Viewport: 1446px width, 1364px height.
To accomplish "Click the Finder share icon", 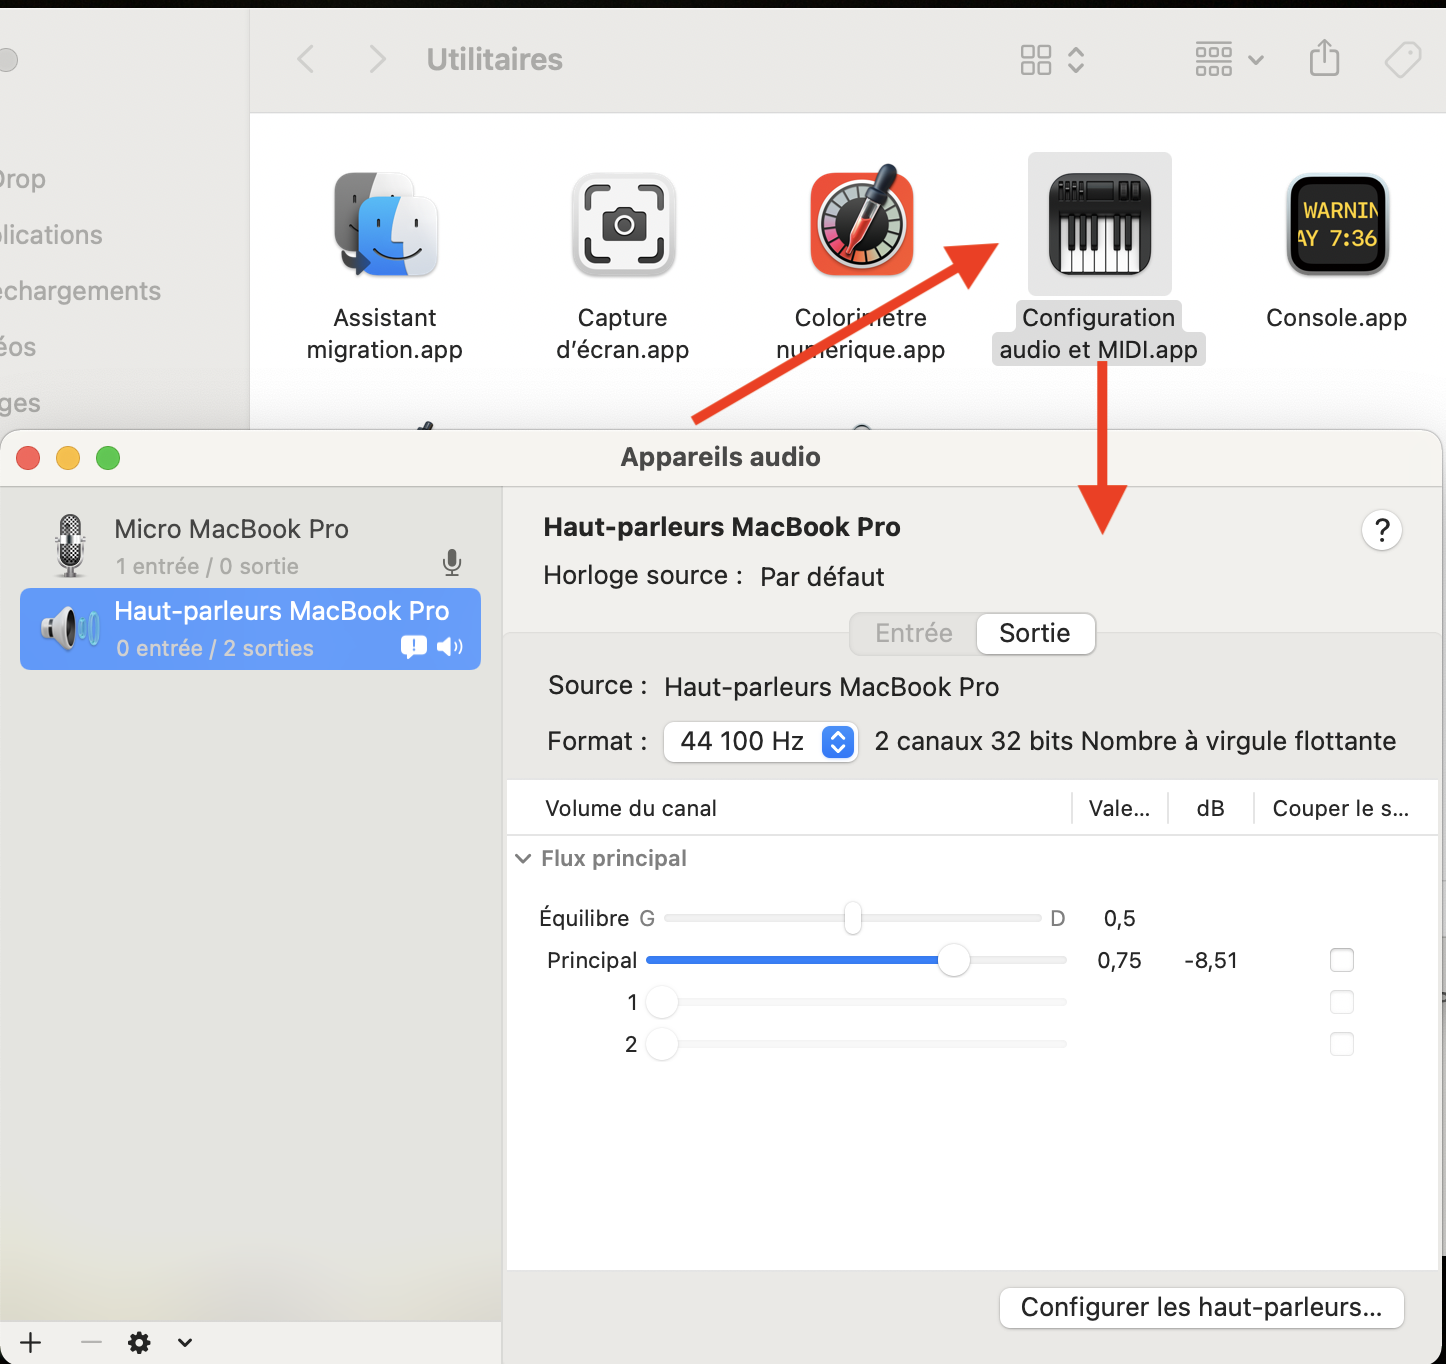I will [1324, 59].
